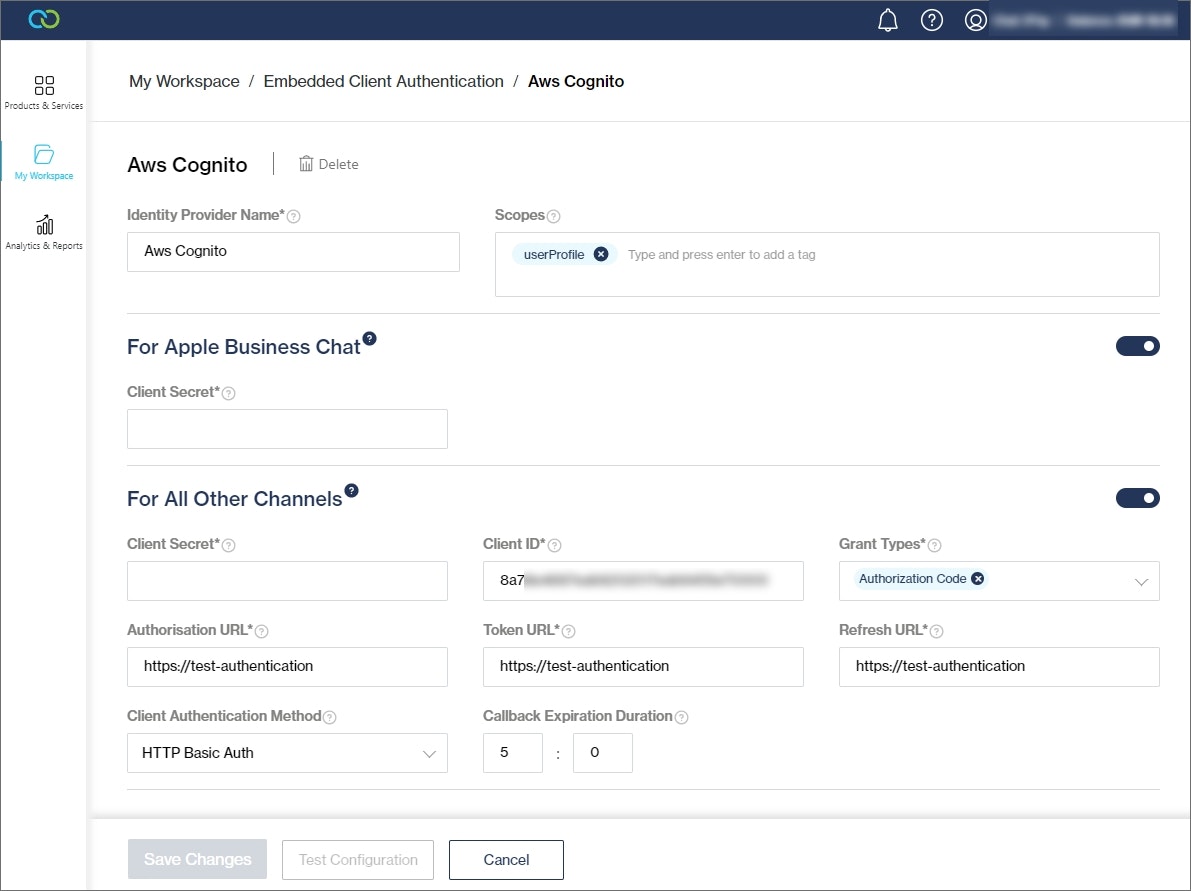
Task: Show help for Scopes
Action: [x=554, y=216]
